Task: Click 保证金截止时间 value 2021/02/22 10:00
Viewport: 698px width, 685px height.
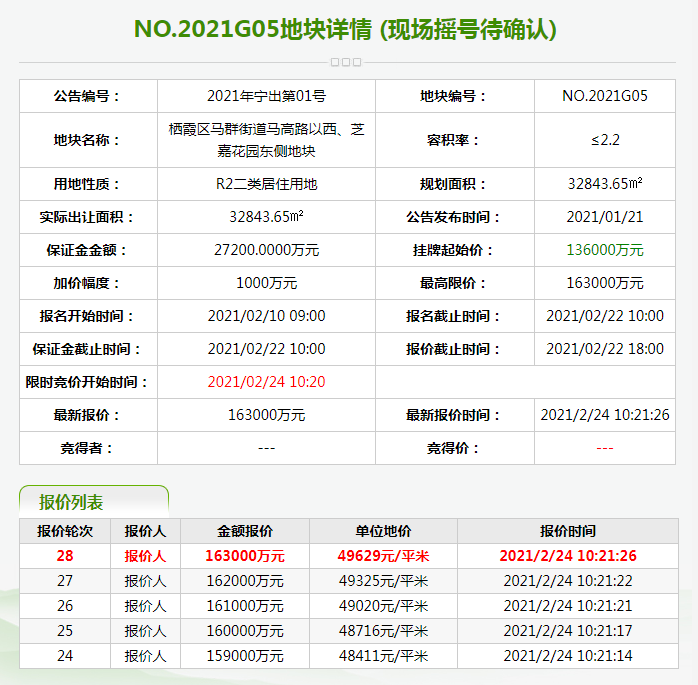Action: (266, 349)
